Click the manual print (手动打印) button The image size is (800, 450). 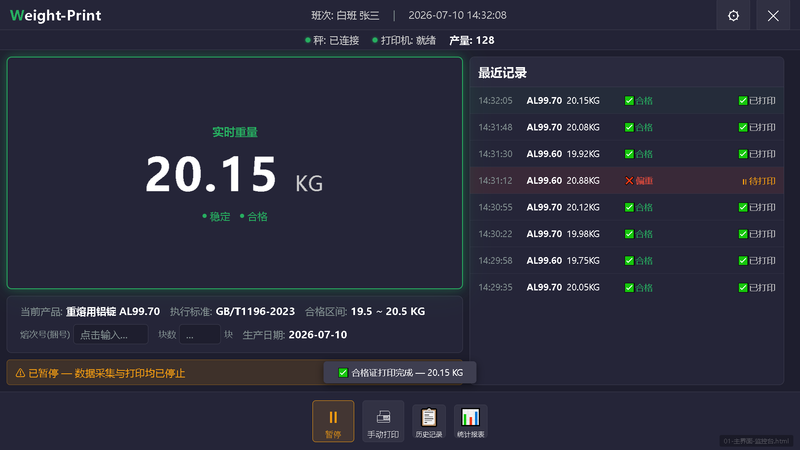pyautogui.click(x=383, y=421)
